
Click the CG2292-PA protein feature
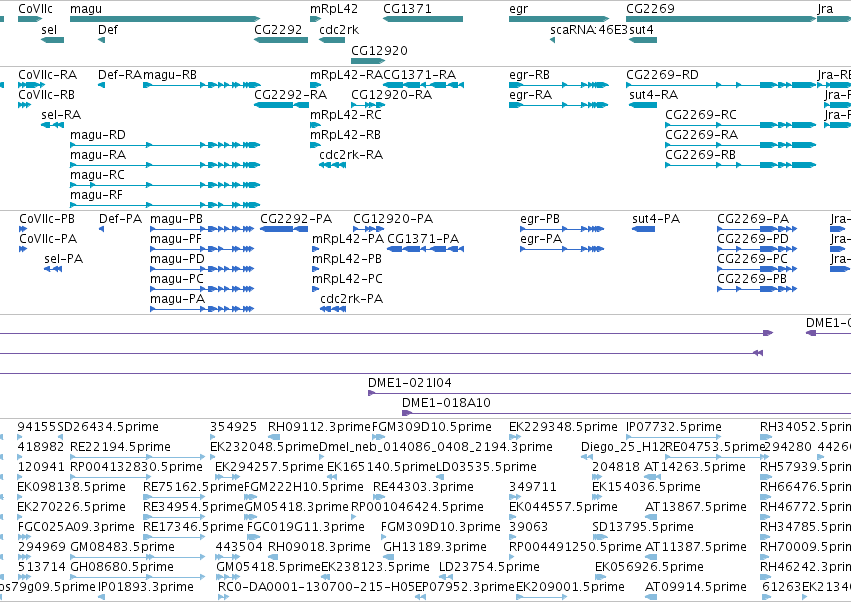coord(284,229)
